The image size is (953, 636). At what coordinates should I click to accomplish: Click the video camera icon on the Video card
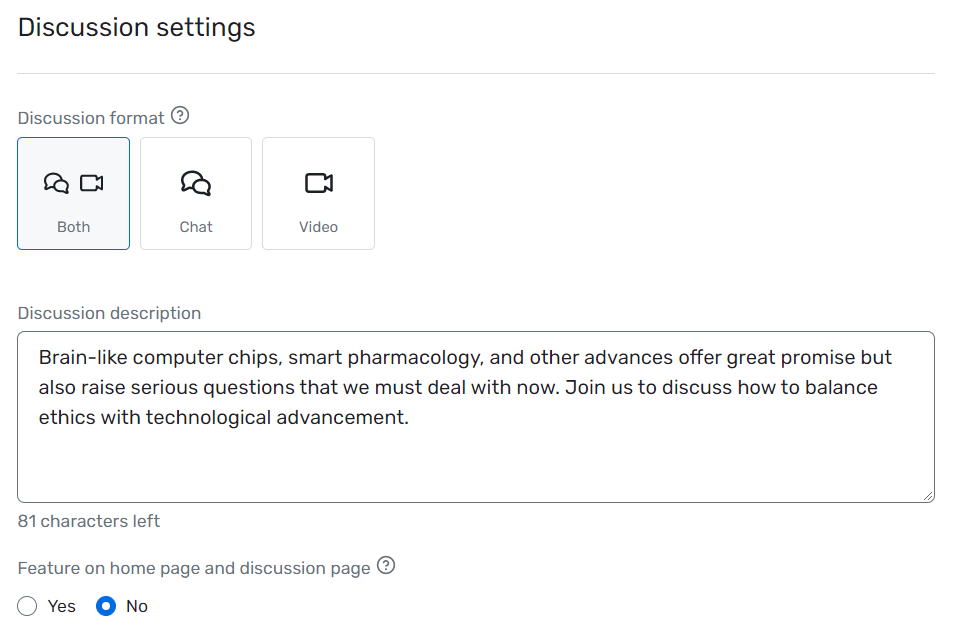(x=318, y=183)
